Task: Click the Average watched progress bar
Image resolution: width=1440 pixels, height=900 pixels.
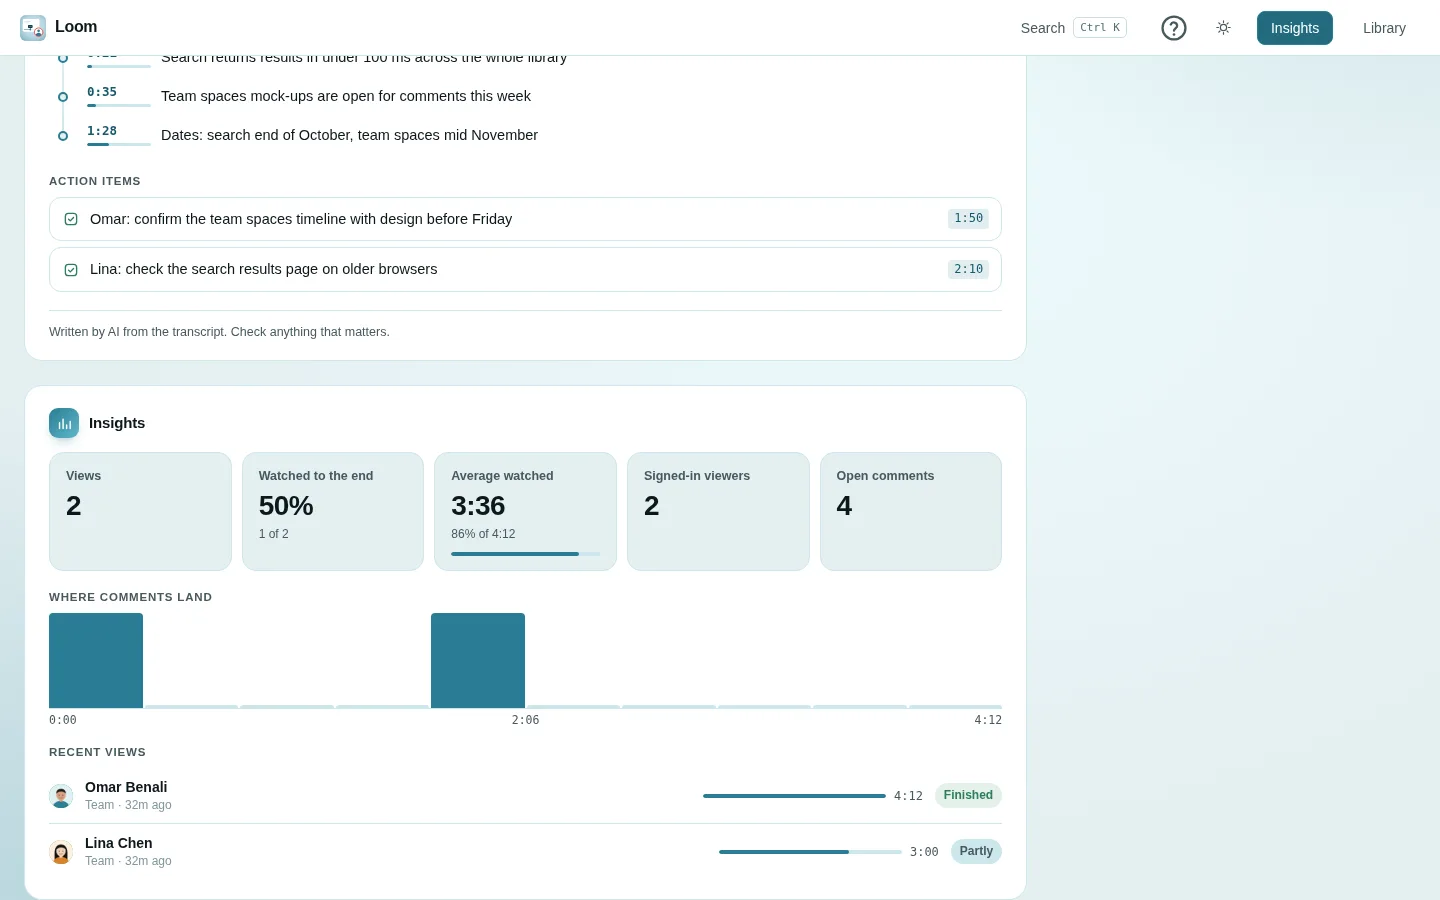Action: click(526, 554)
